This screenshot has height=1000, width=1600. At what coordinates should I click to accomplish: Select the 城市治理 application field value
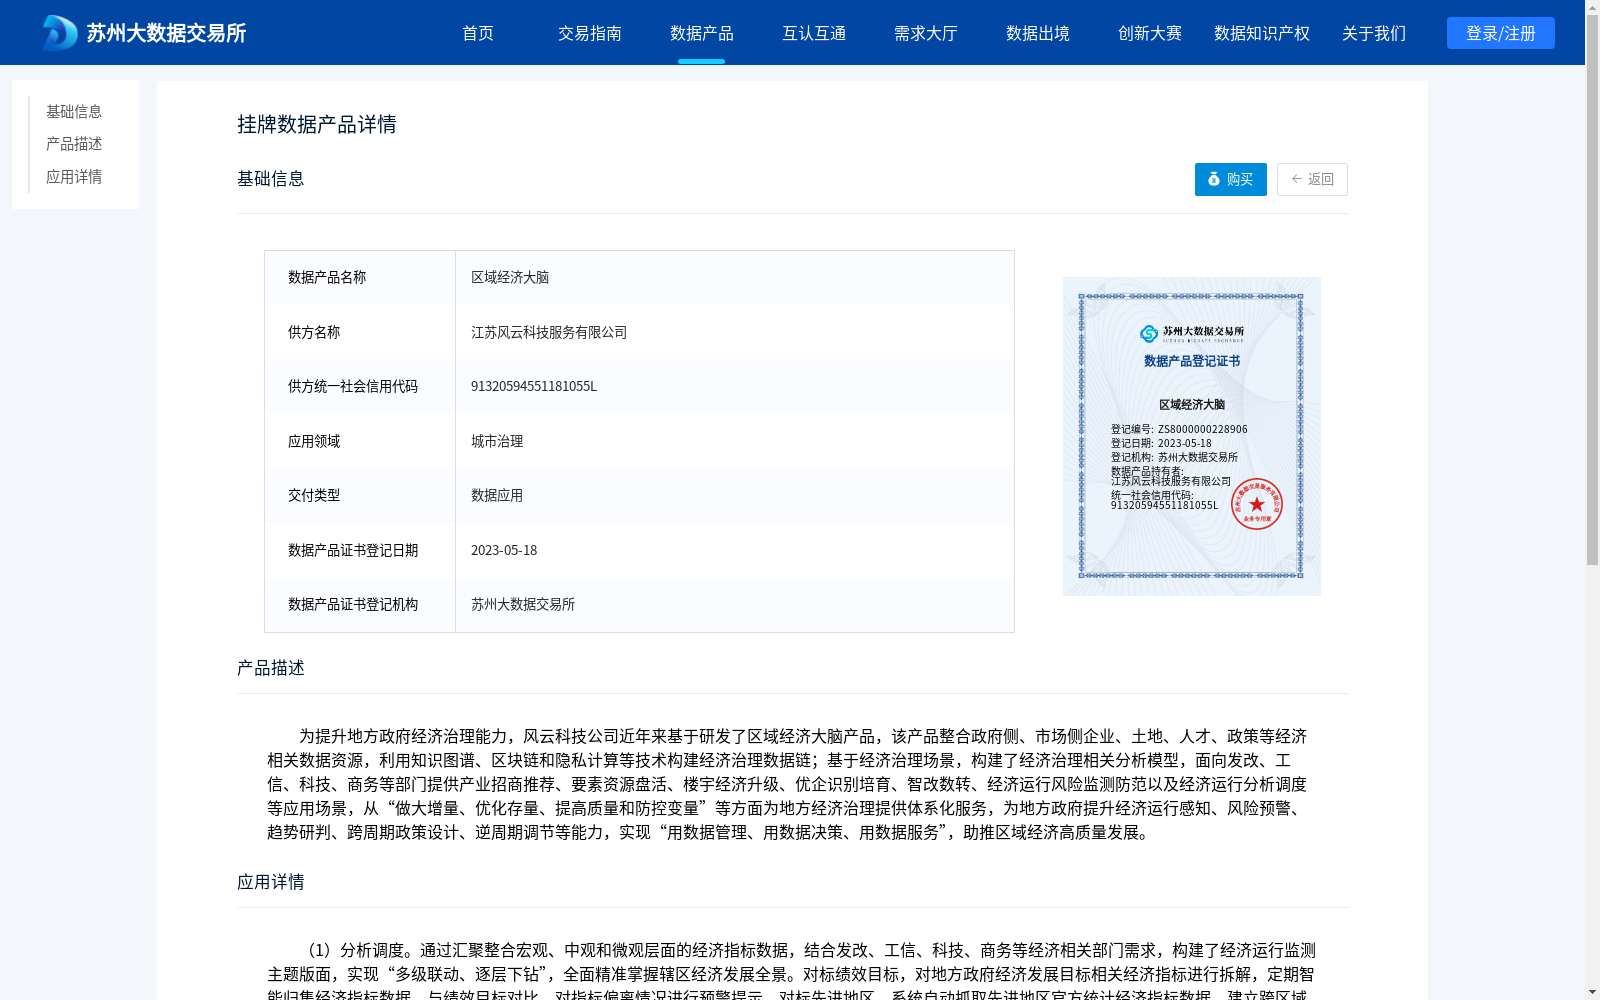pyautogui.click(x=497, y=441)
